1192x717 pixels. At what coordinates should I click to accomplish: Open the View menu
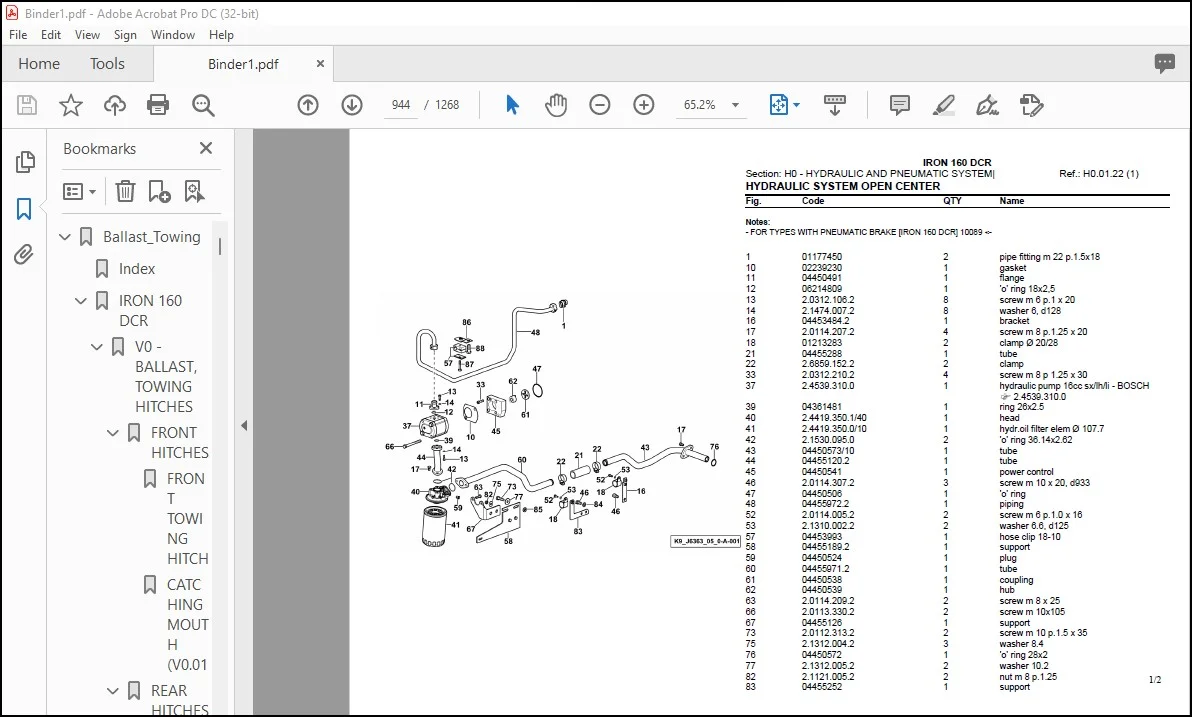(x=87, y=35)
